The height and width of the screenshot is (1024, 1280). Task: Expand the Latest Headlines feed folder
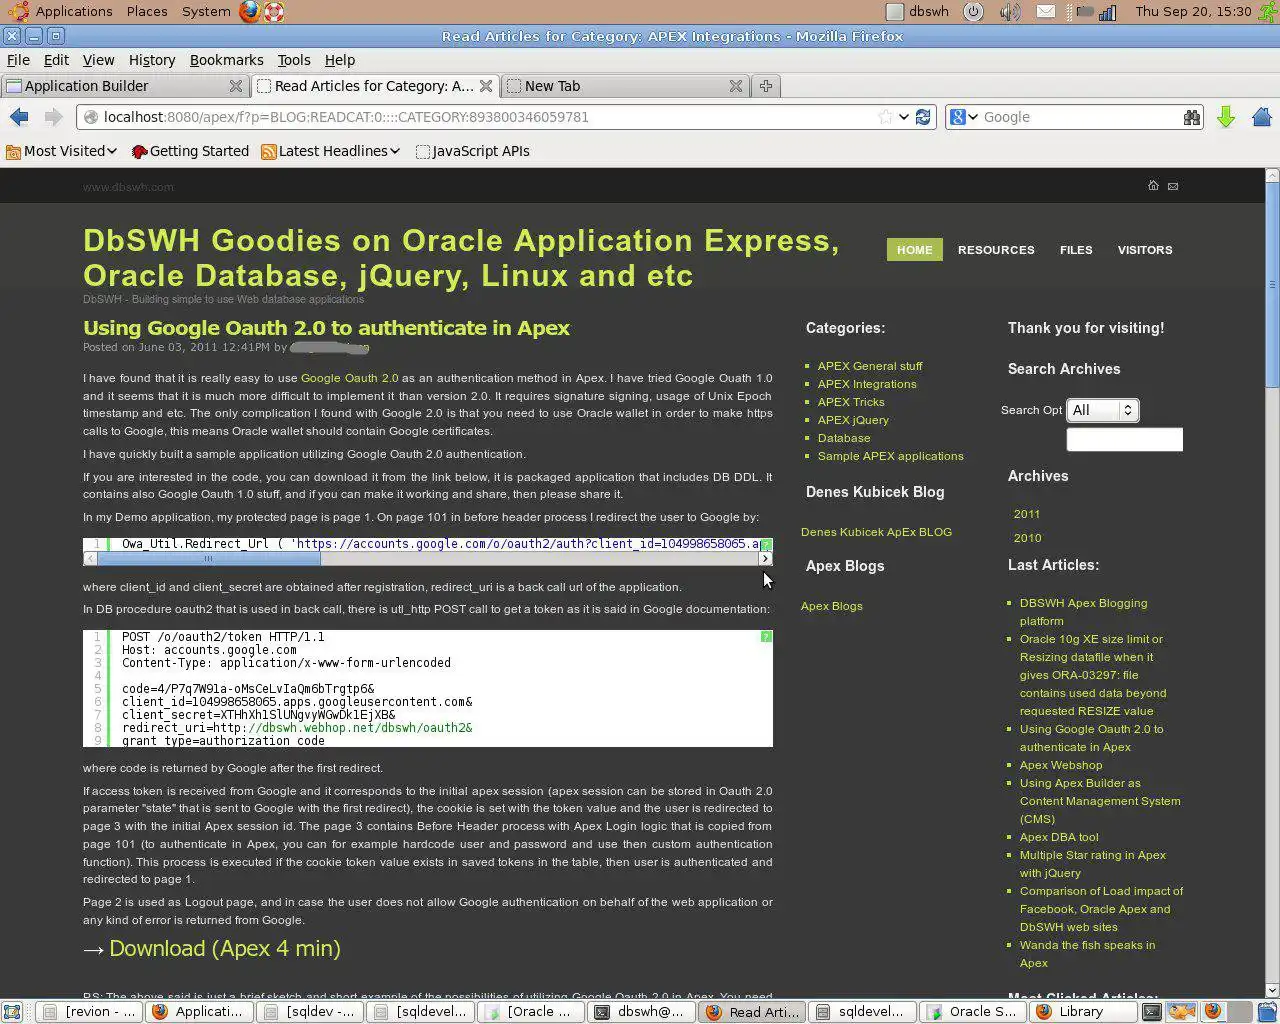coord(331,151)
